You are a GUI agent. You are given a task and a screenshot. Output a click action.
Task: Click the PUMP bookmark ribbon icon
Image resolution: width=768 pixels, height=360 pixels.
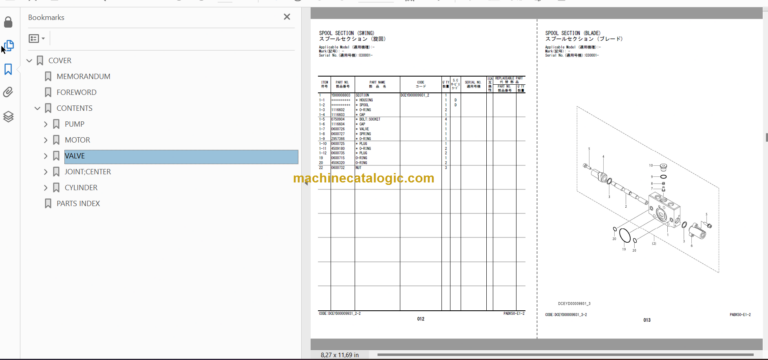click(x=56, y=124)
